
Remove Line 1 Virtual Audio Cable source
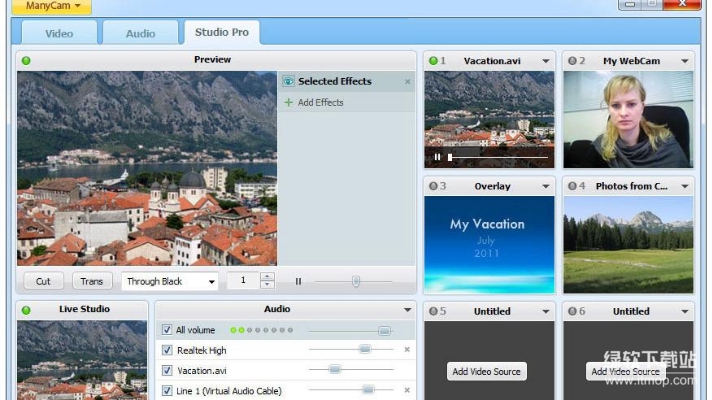coord(407,390)
